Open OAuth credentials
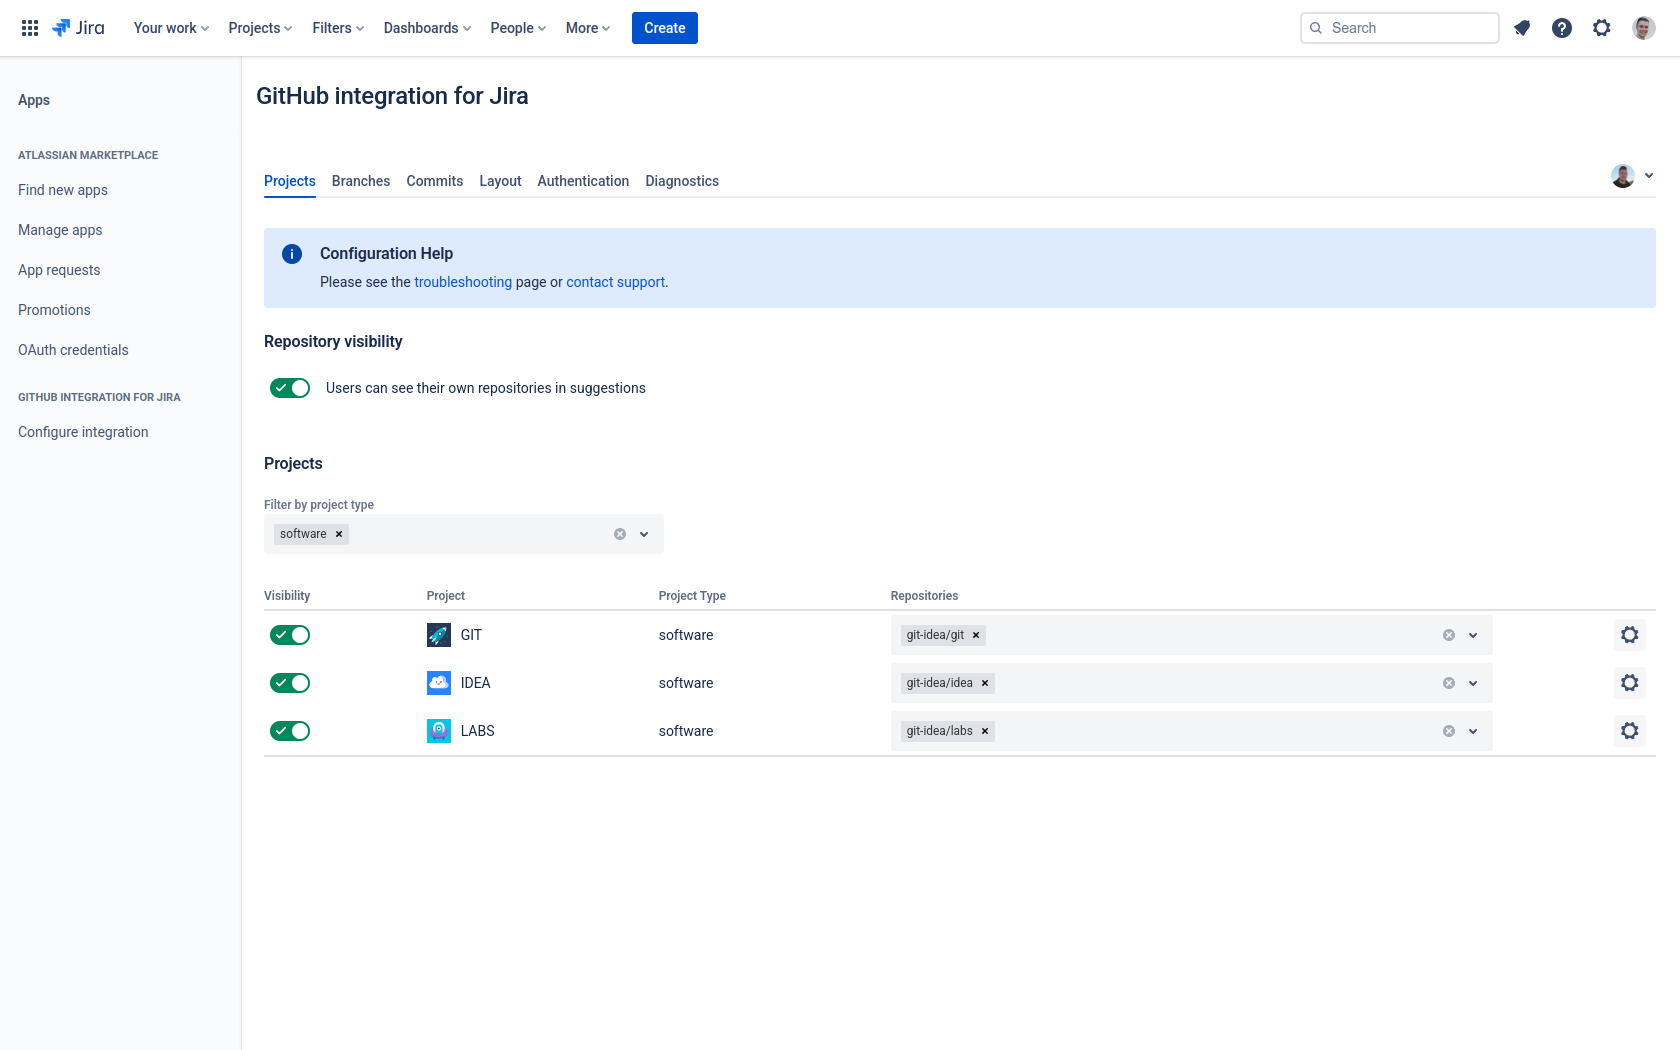 pyautogui.click(x=73, y=350)
